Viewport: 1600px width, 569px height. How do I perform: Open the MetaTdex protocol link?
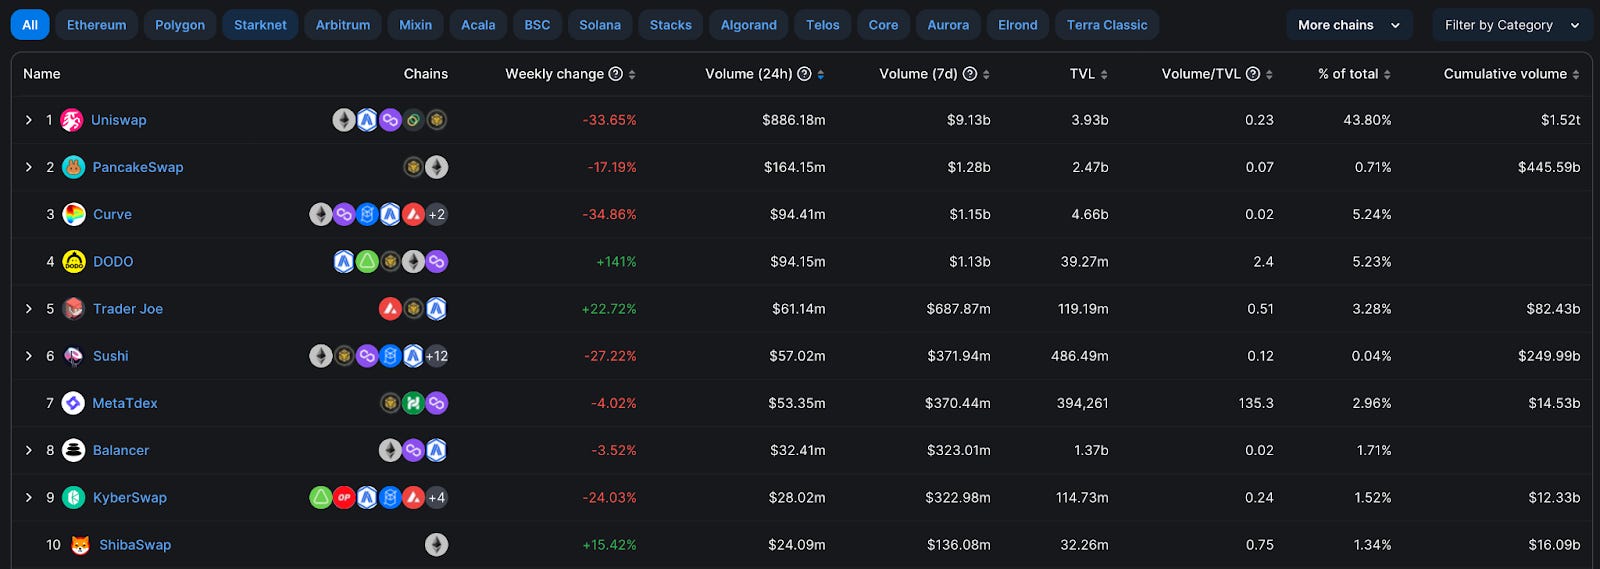[x=125, y=403]
